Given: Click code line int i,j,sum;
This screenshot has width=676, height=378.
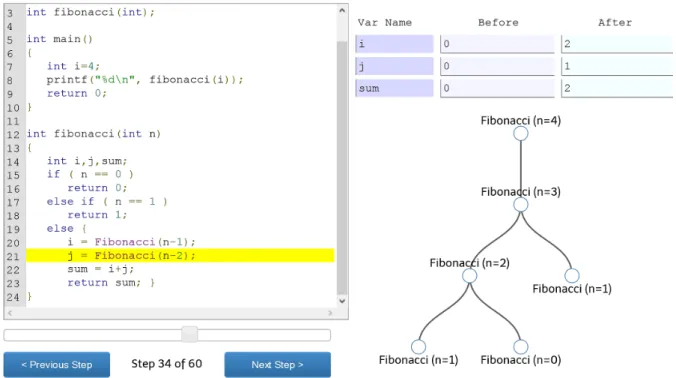Looking at the screenshot, I should click(x=87, y=161).
